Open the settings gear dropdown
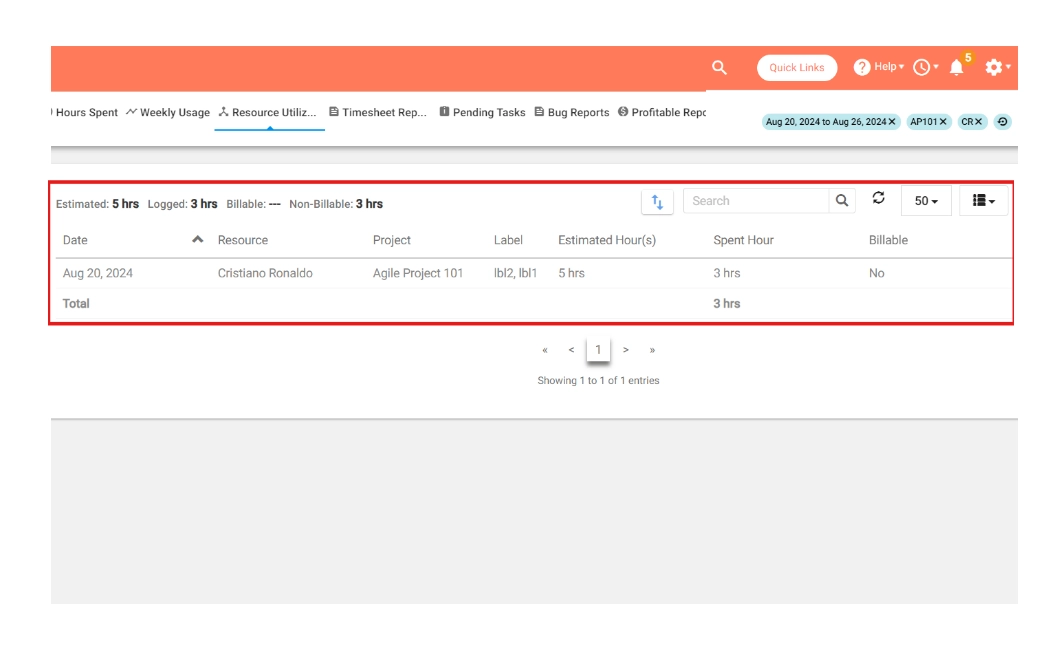 [997, 68]
